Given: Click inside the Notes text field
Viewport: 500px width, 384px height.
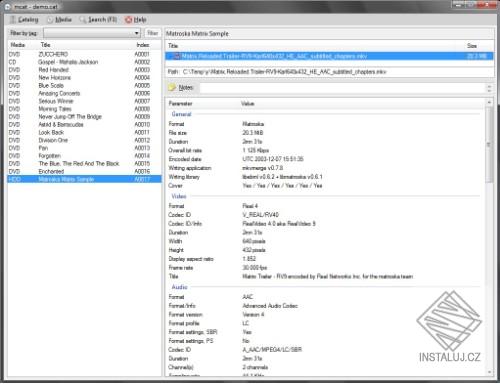Looking at the screenshot, I should click(x=343, y=88).
